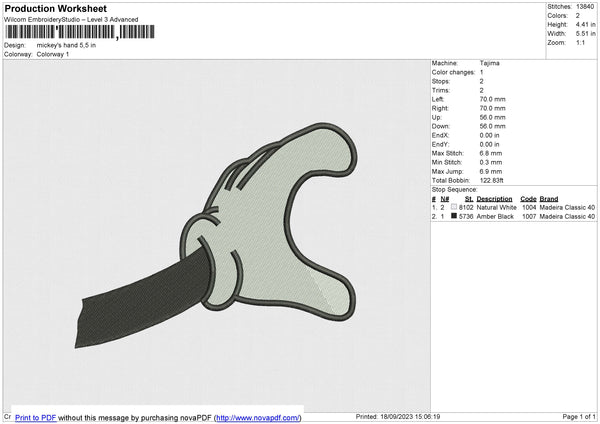The height and width of the screenshot is (424, 600).
Task: Click the Mickey hand embroidery preview
Action: coord(216,235)
